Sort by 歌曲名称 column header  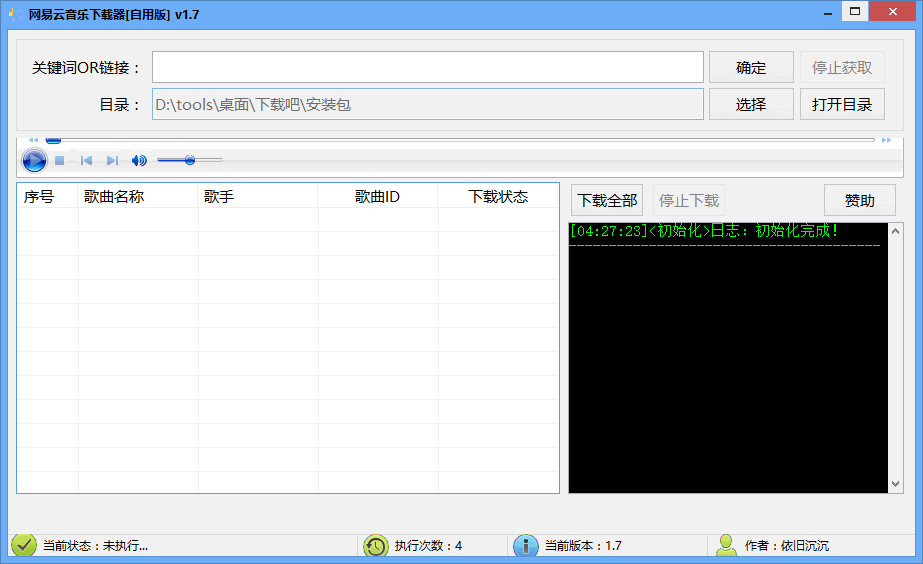(138, 196)
